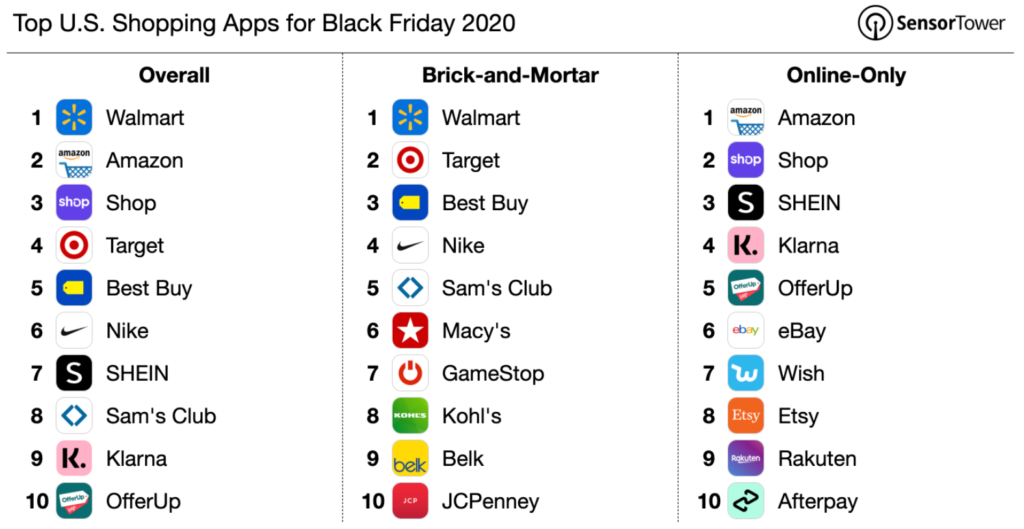Select the Brick-and-Mortar column heading
This screenshot has height=529, width=1024.
[x=510, y=75]
